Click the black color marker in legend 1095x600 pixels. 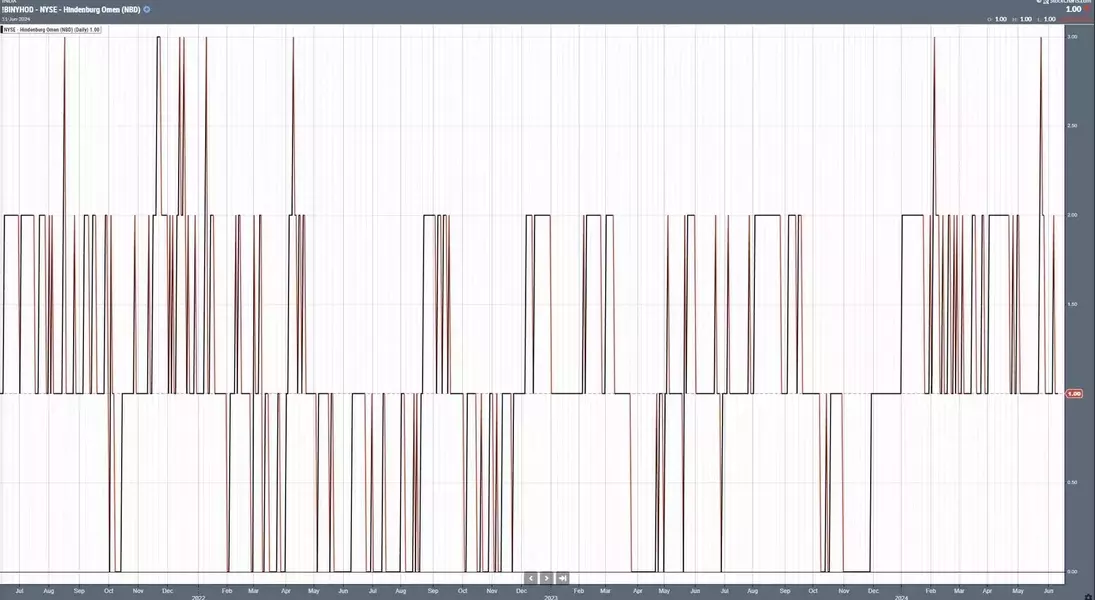click(1, 30)
